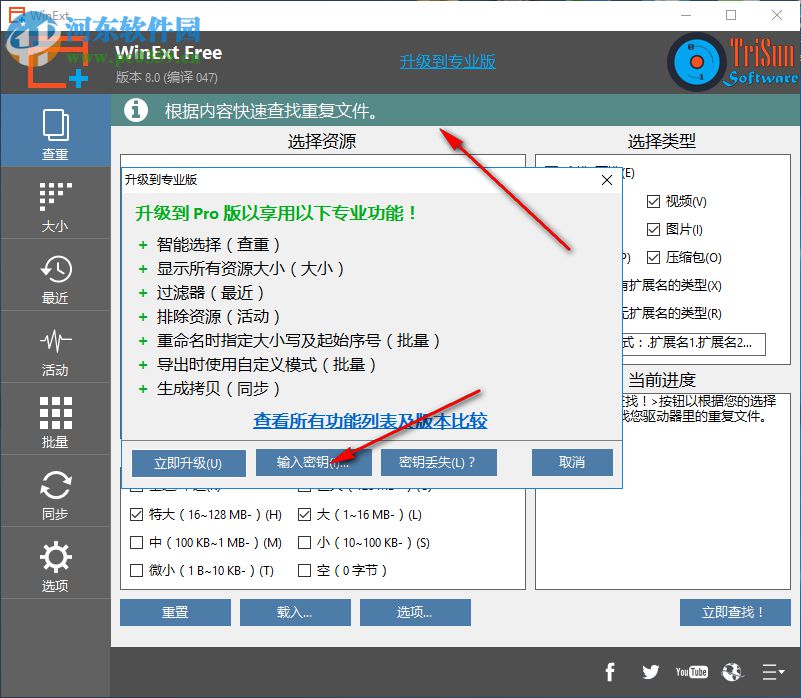Disable the 压缩包(O) option
The height and width of the screenshot is (698, 801).
pyautogui.click(x=654, y=257)
